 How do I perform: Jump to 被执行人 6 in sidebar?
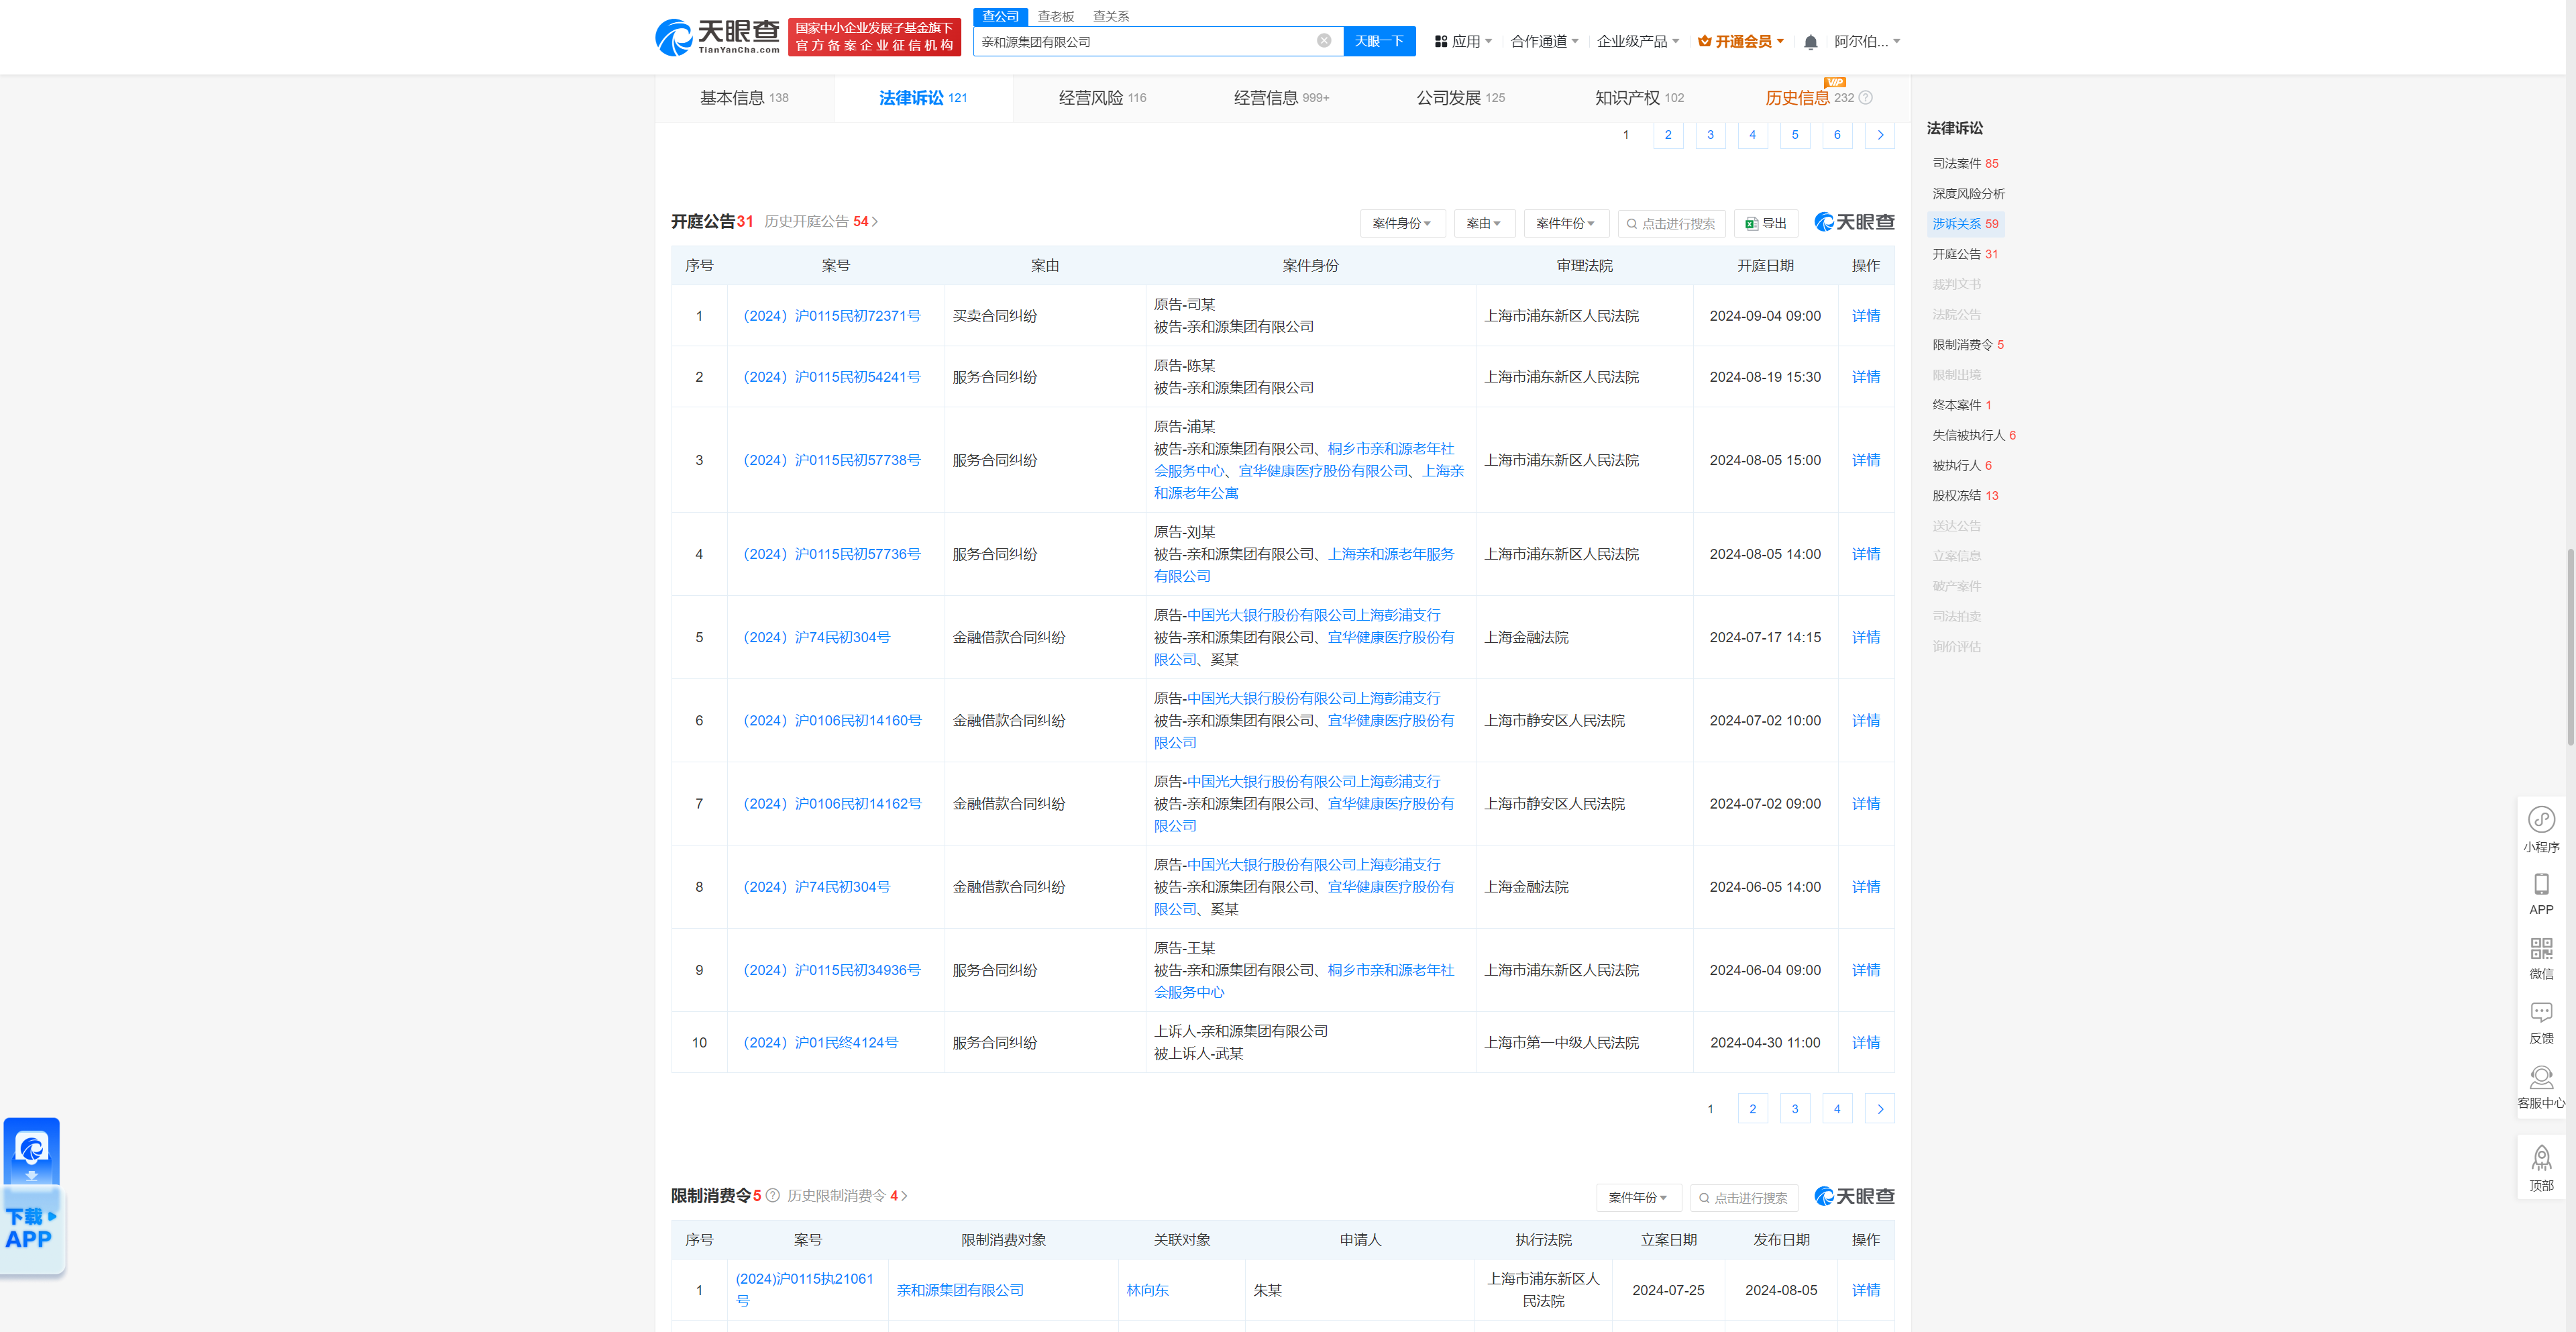[x=1961, y=466]
